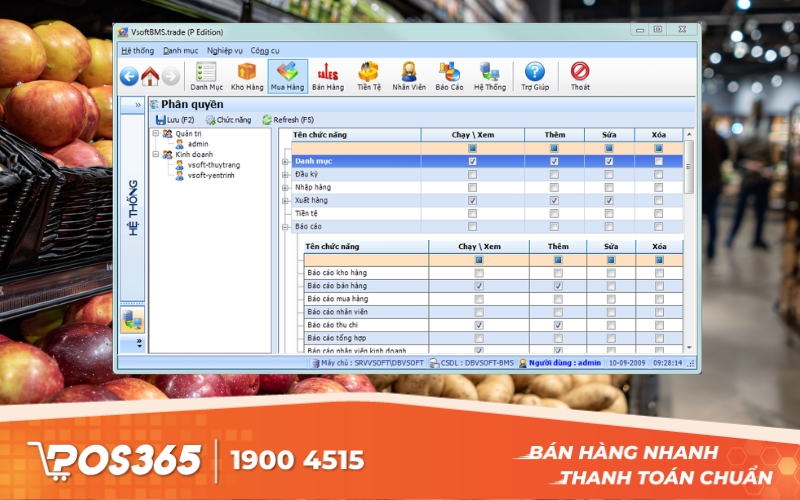Viewport: 800px width, 500px height.
Task: Click the Tên chức năng column header
Action: pyautogui.click(x=356, y=135)
